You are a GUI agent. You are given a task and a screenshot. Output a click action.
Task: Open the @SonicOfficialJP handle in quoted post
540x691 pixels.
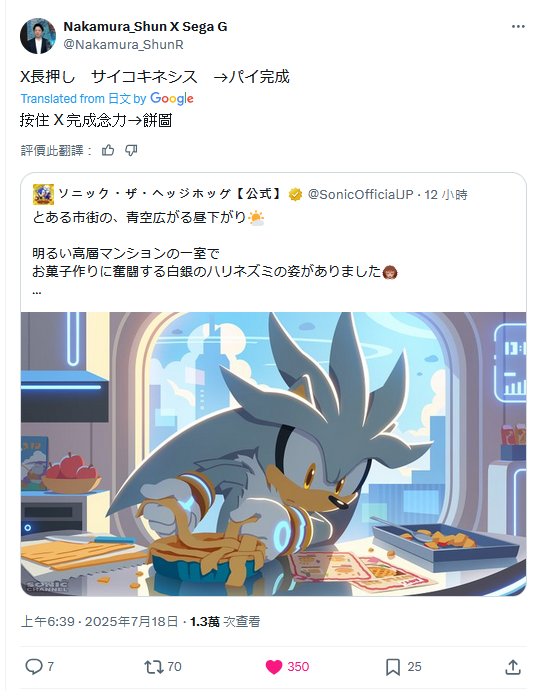coord(360,194)
